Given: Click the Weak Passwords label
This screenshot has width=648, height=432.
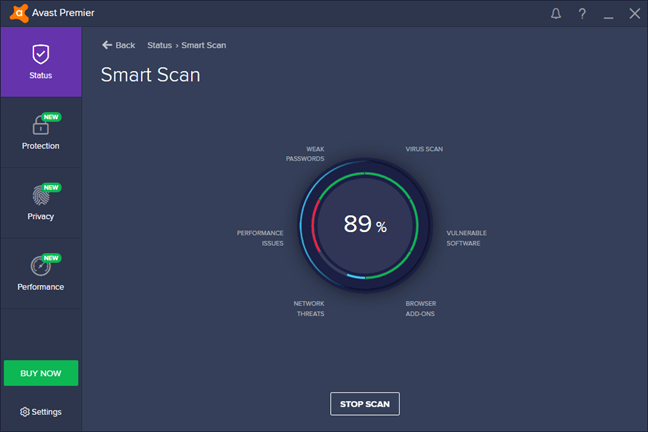Looking at the screenshot, I should pos(304,154).
